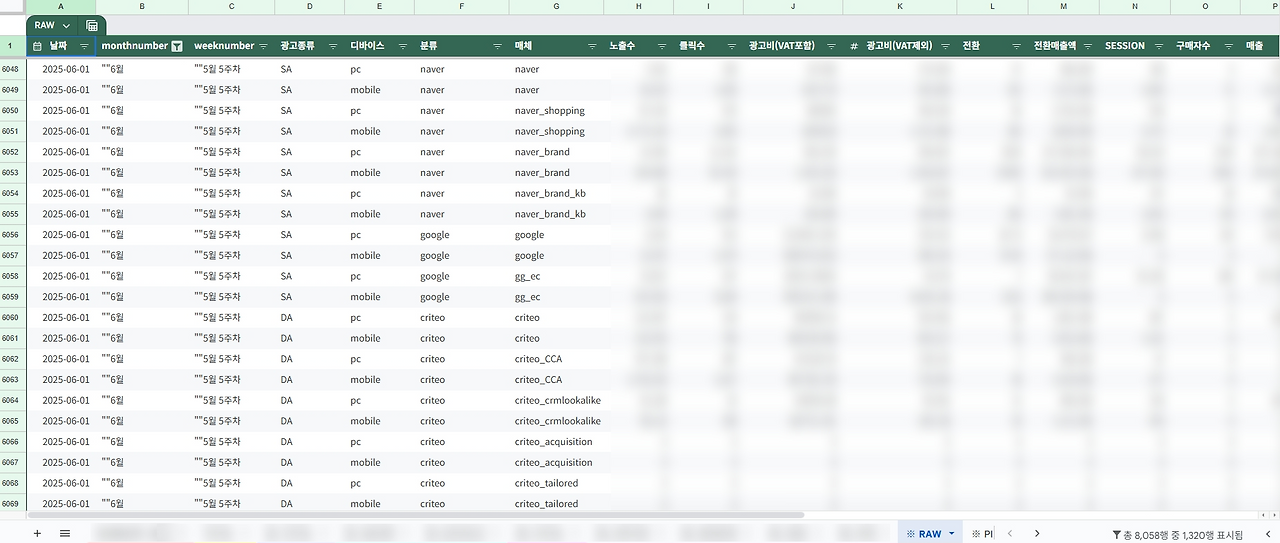The width and height of the screenshot is (1280, 543).
Task: Open the 광고비(VAT포함) column filter
Action: coord(832,46)
